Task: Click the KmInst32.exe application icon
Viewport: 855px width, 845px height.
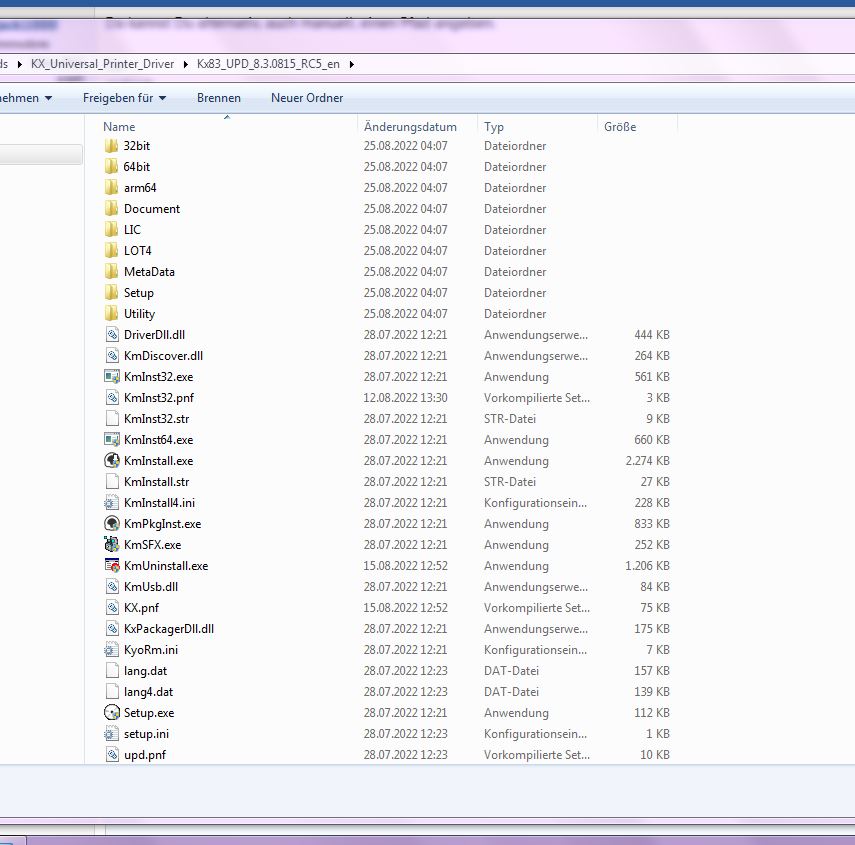Action: coord(112,376)
